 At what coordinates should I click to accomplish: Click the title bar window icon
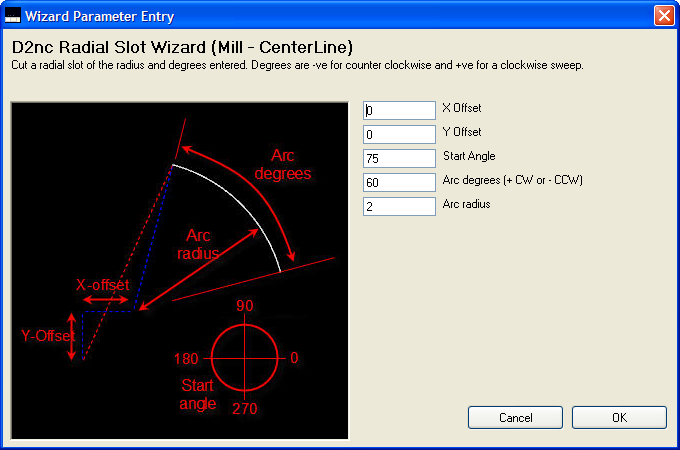click(x=13, y=16)
